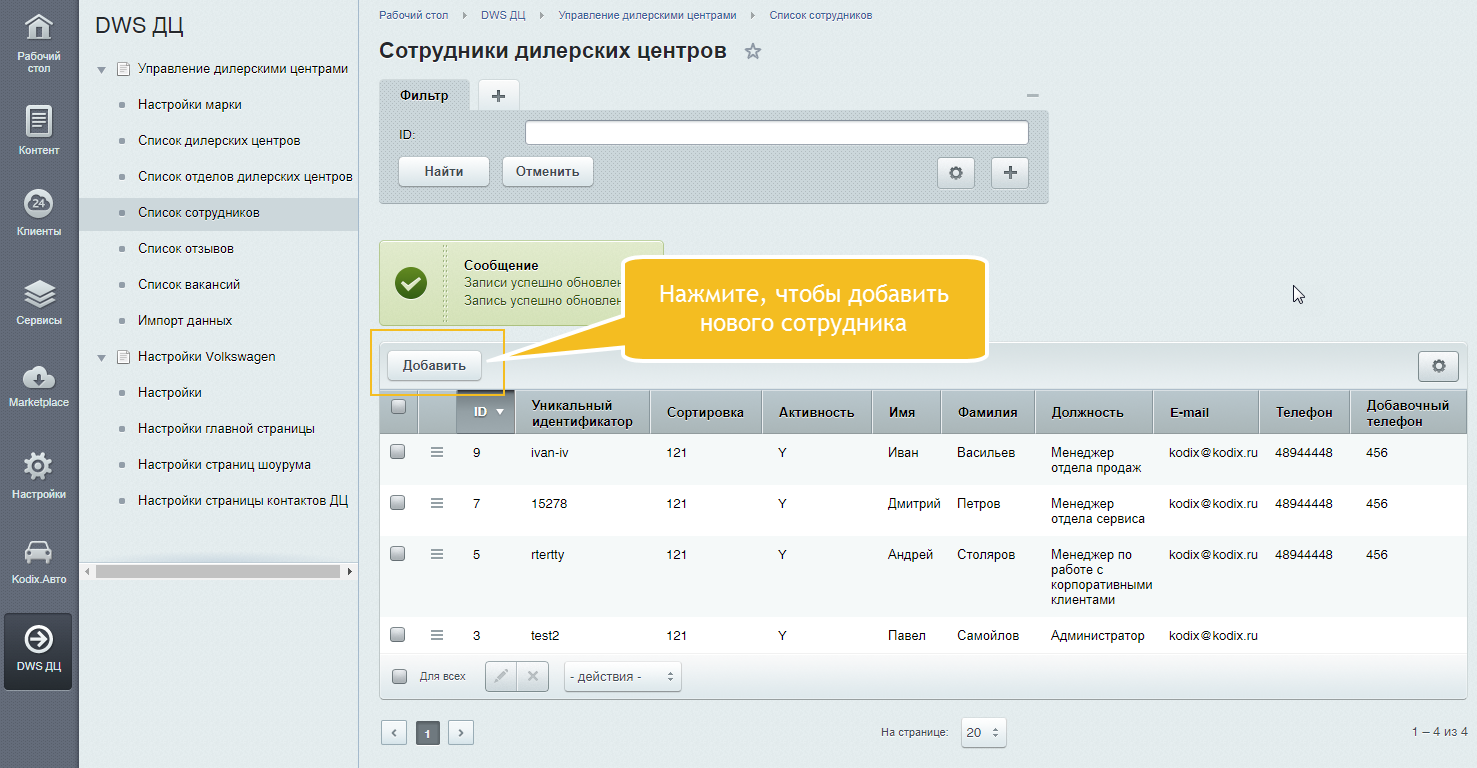This screenshot has height=768, width=1477.
Task: Click the Добавить button
Action: 434,366
